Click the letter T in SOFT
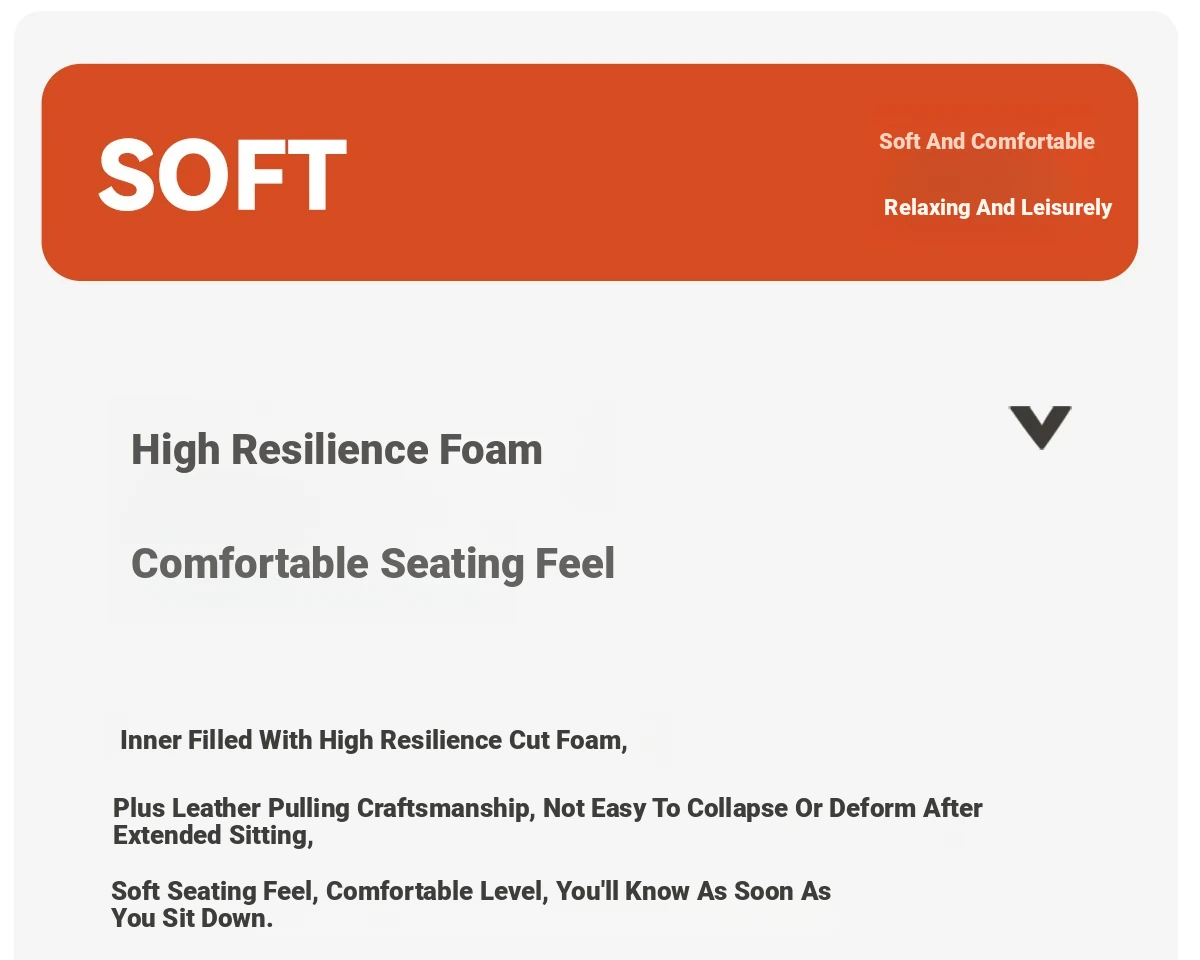The height and width of the screenshot is (960, 1200). 317,175
